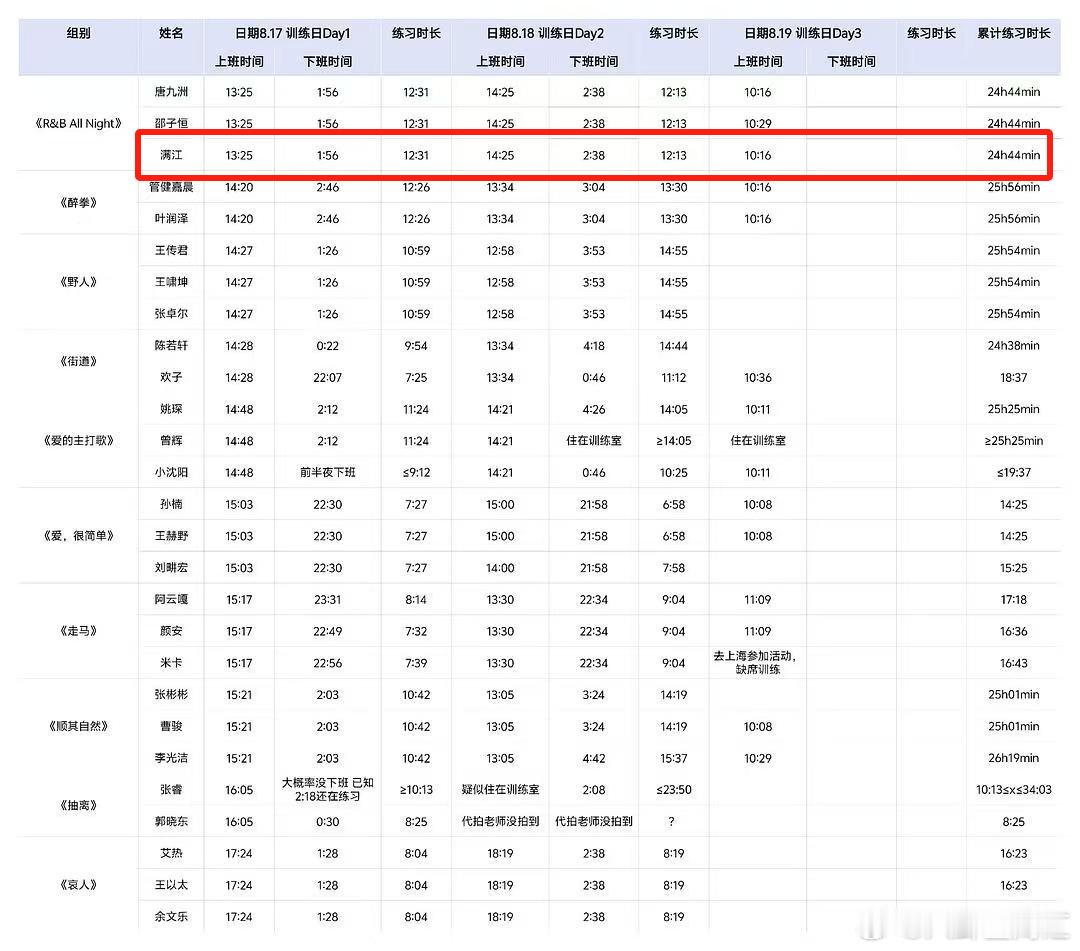Click the name 王传君
Viewport: 1080px width, 951px height.
[171, 250]
